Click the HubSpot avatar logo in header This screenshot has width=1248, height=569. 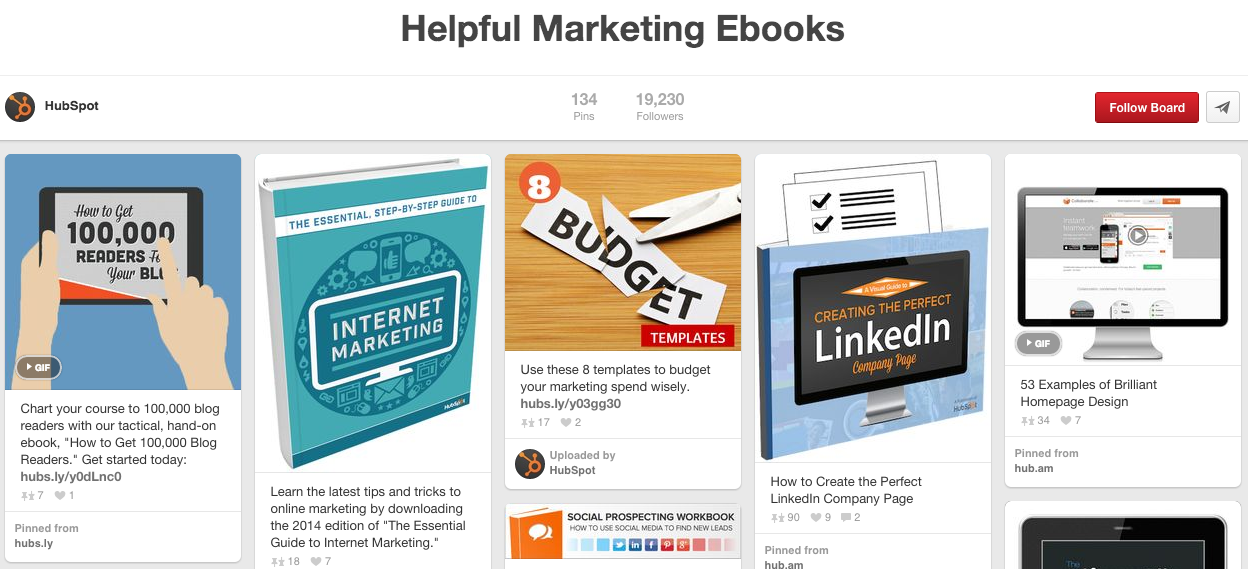(20, 107)
